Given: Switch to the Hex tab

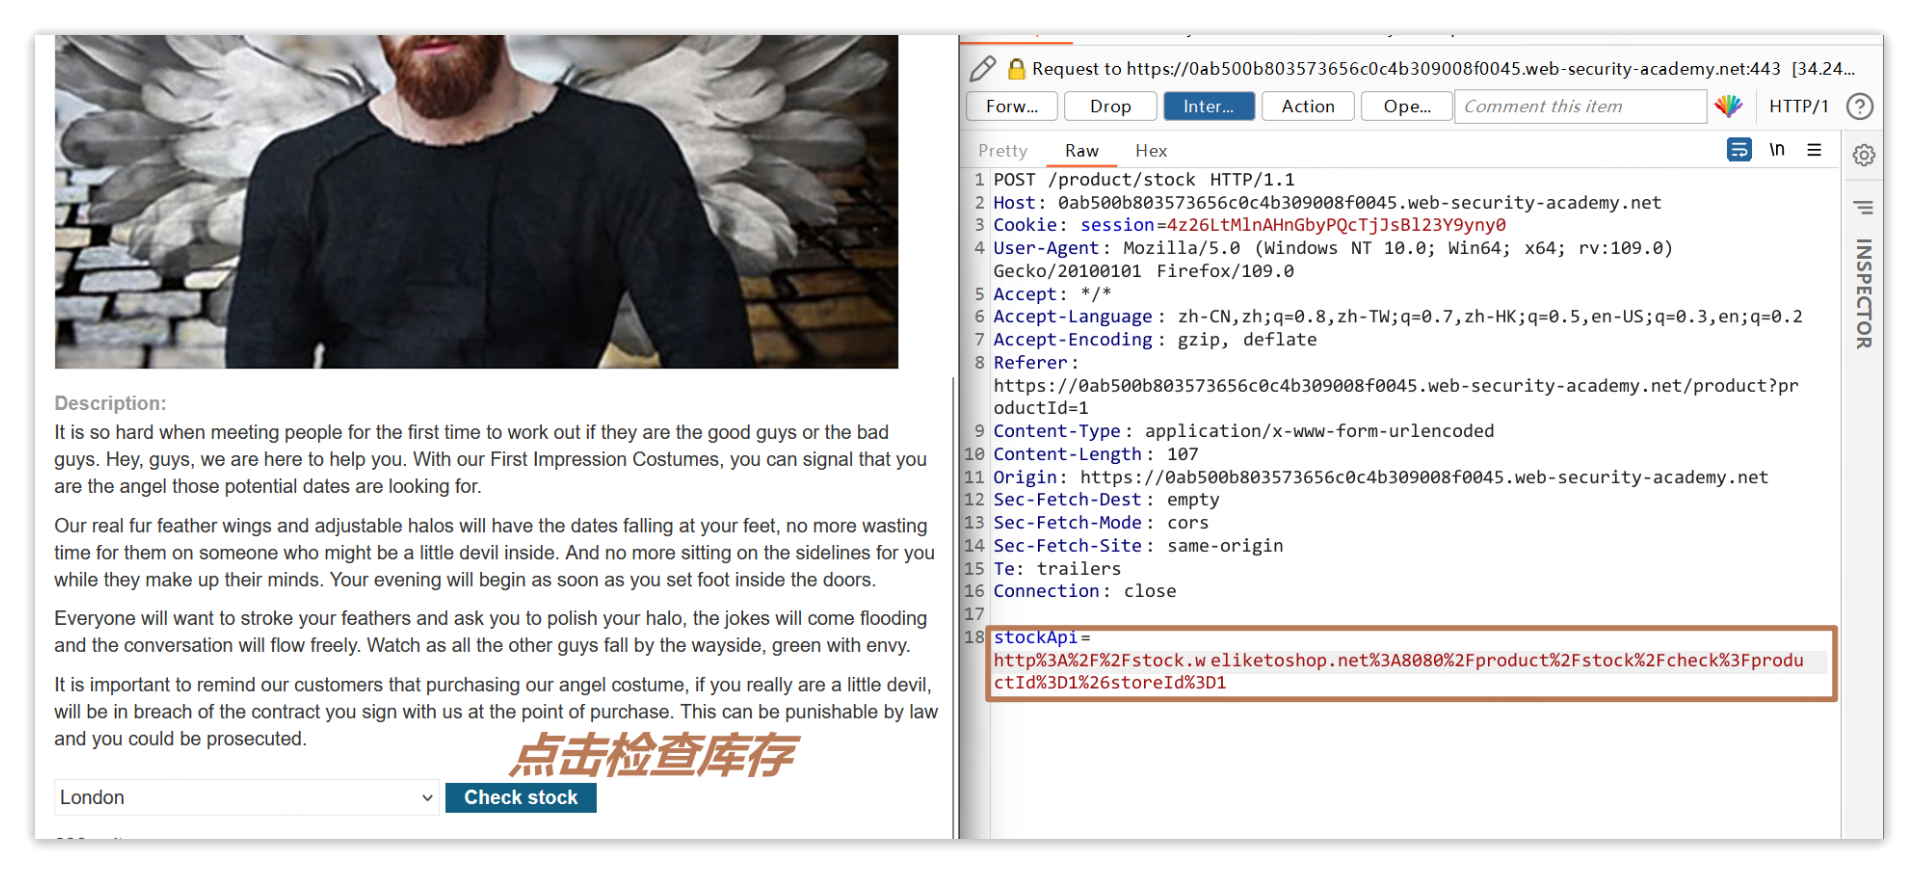Looking at the screenshot, I should tap(1151, 151).
